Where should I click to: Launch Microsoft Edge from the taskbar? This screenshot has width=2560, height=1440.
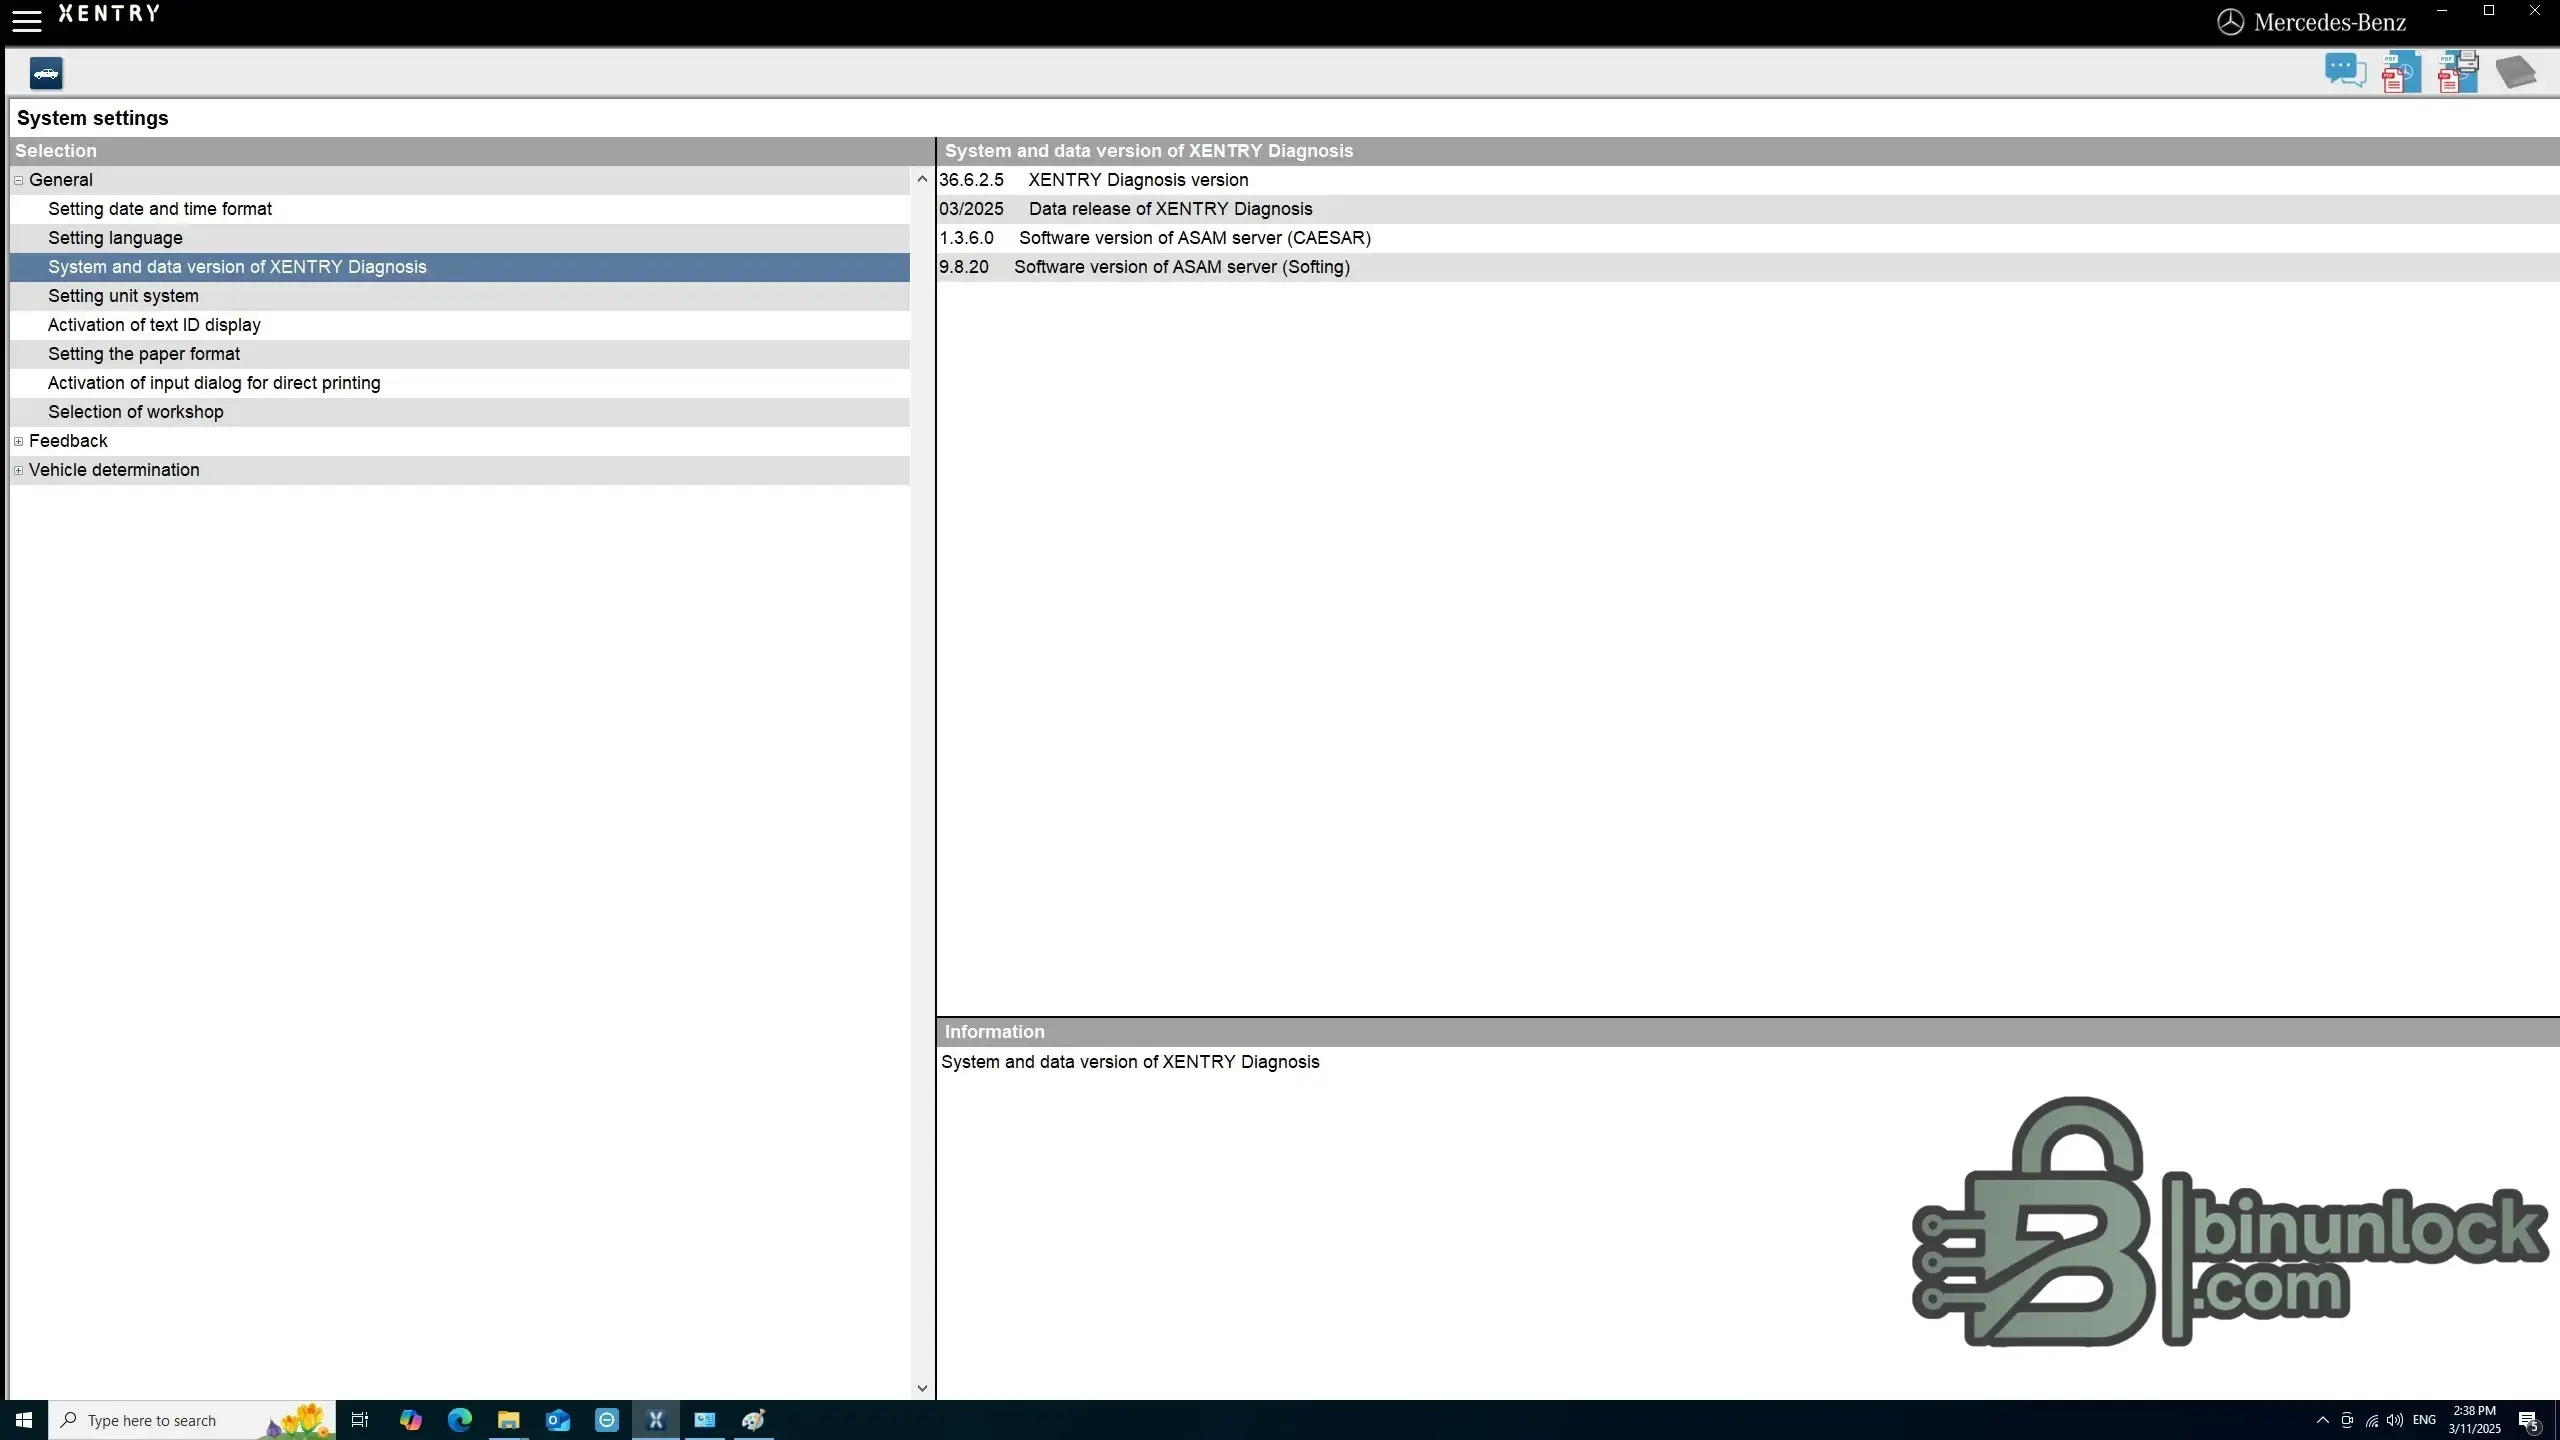459,1420
